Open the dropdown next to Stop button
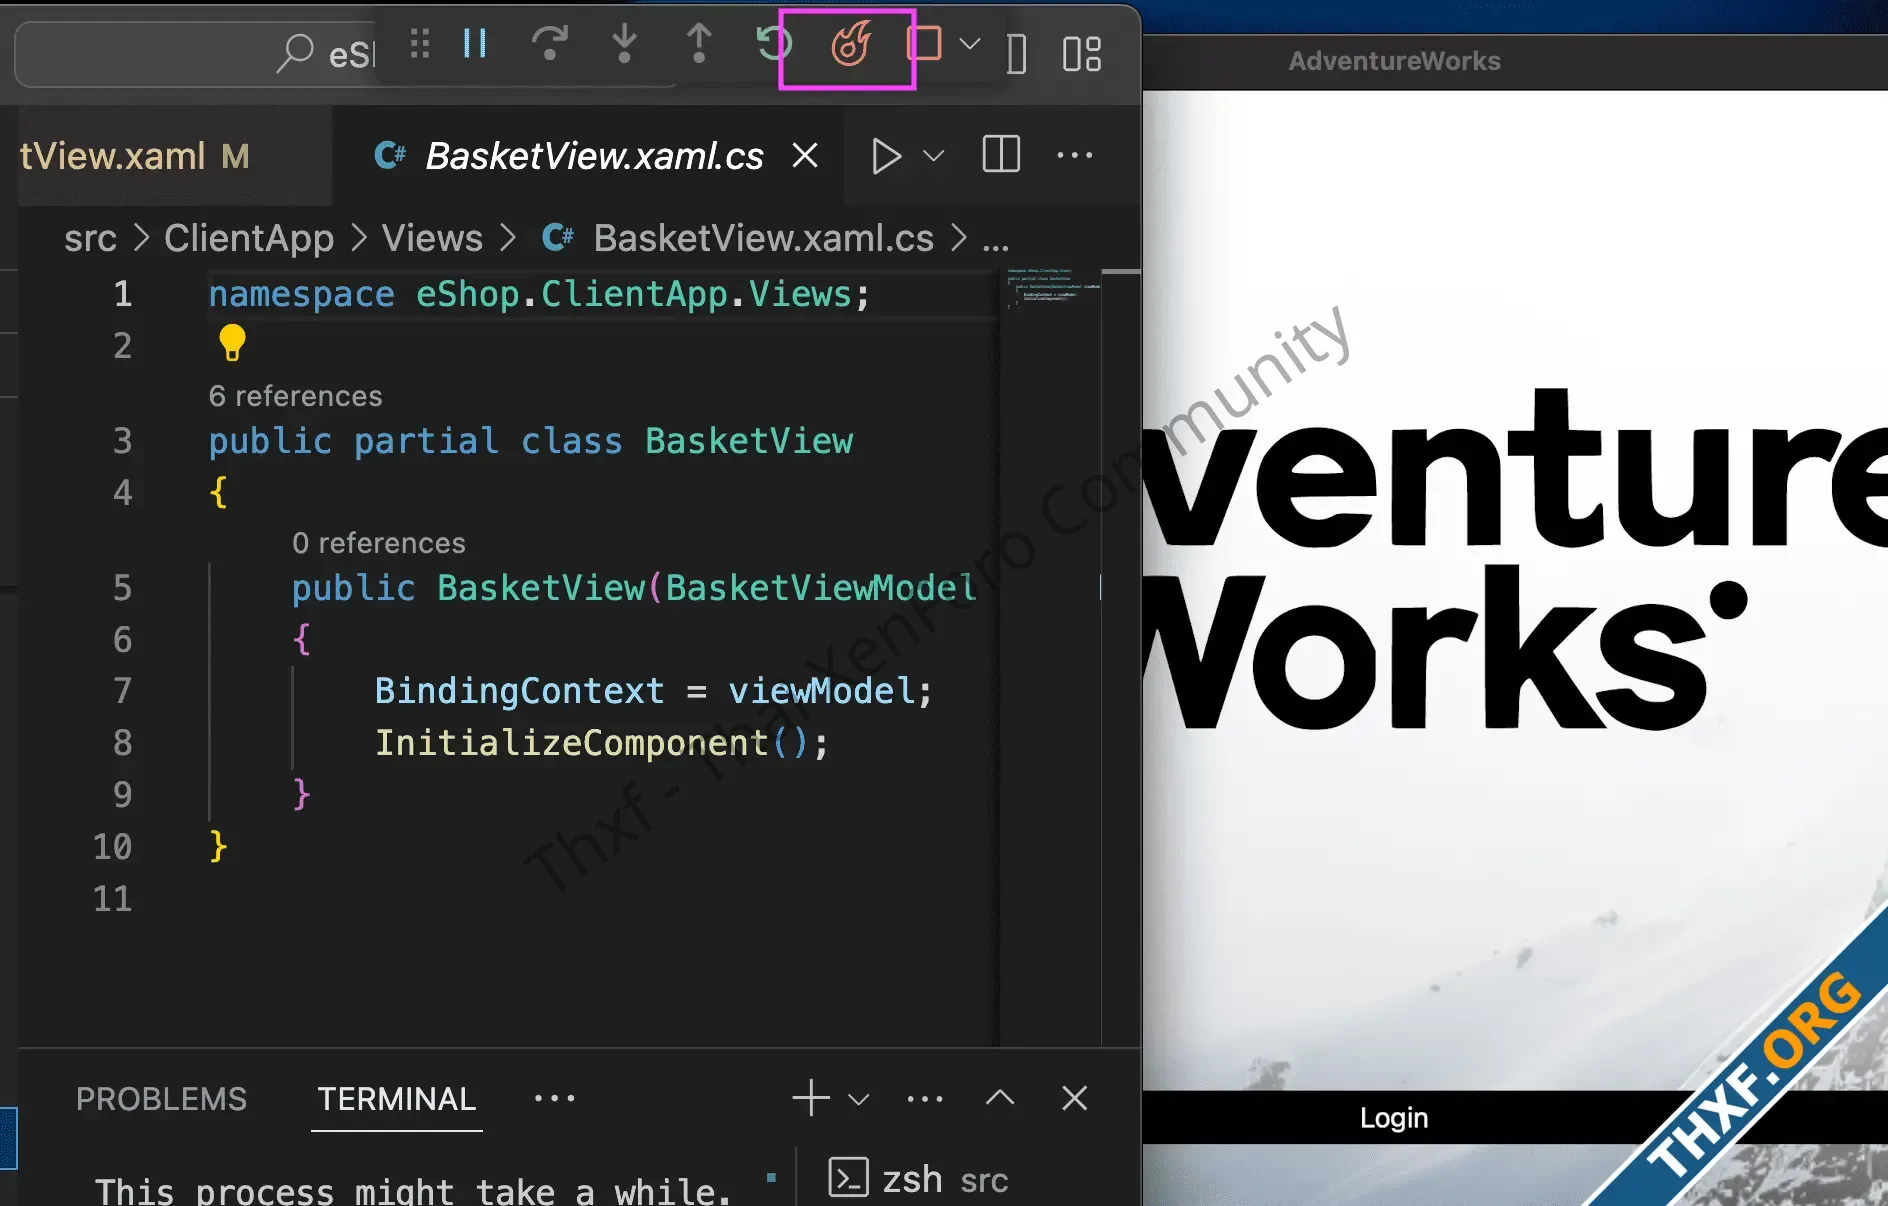The height and width of the screenshot is (1206, 1888). pyautogui.click(x=969, y=44)
